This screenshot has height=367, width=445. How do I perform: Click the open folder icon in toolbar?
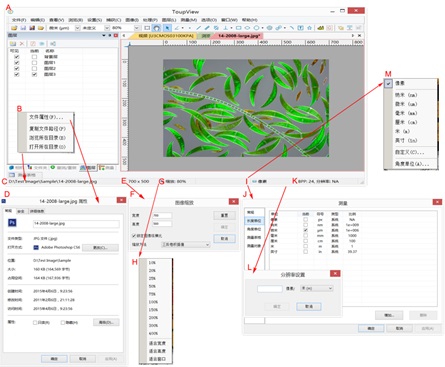click(x=14, y=28)
